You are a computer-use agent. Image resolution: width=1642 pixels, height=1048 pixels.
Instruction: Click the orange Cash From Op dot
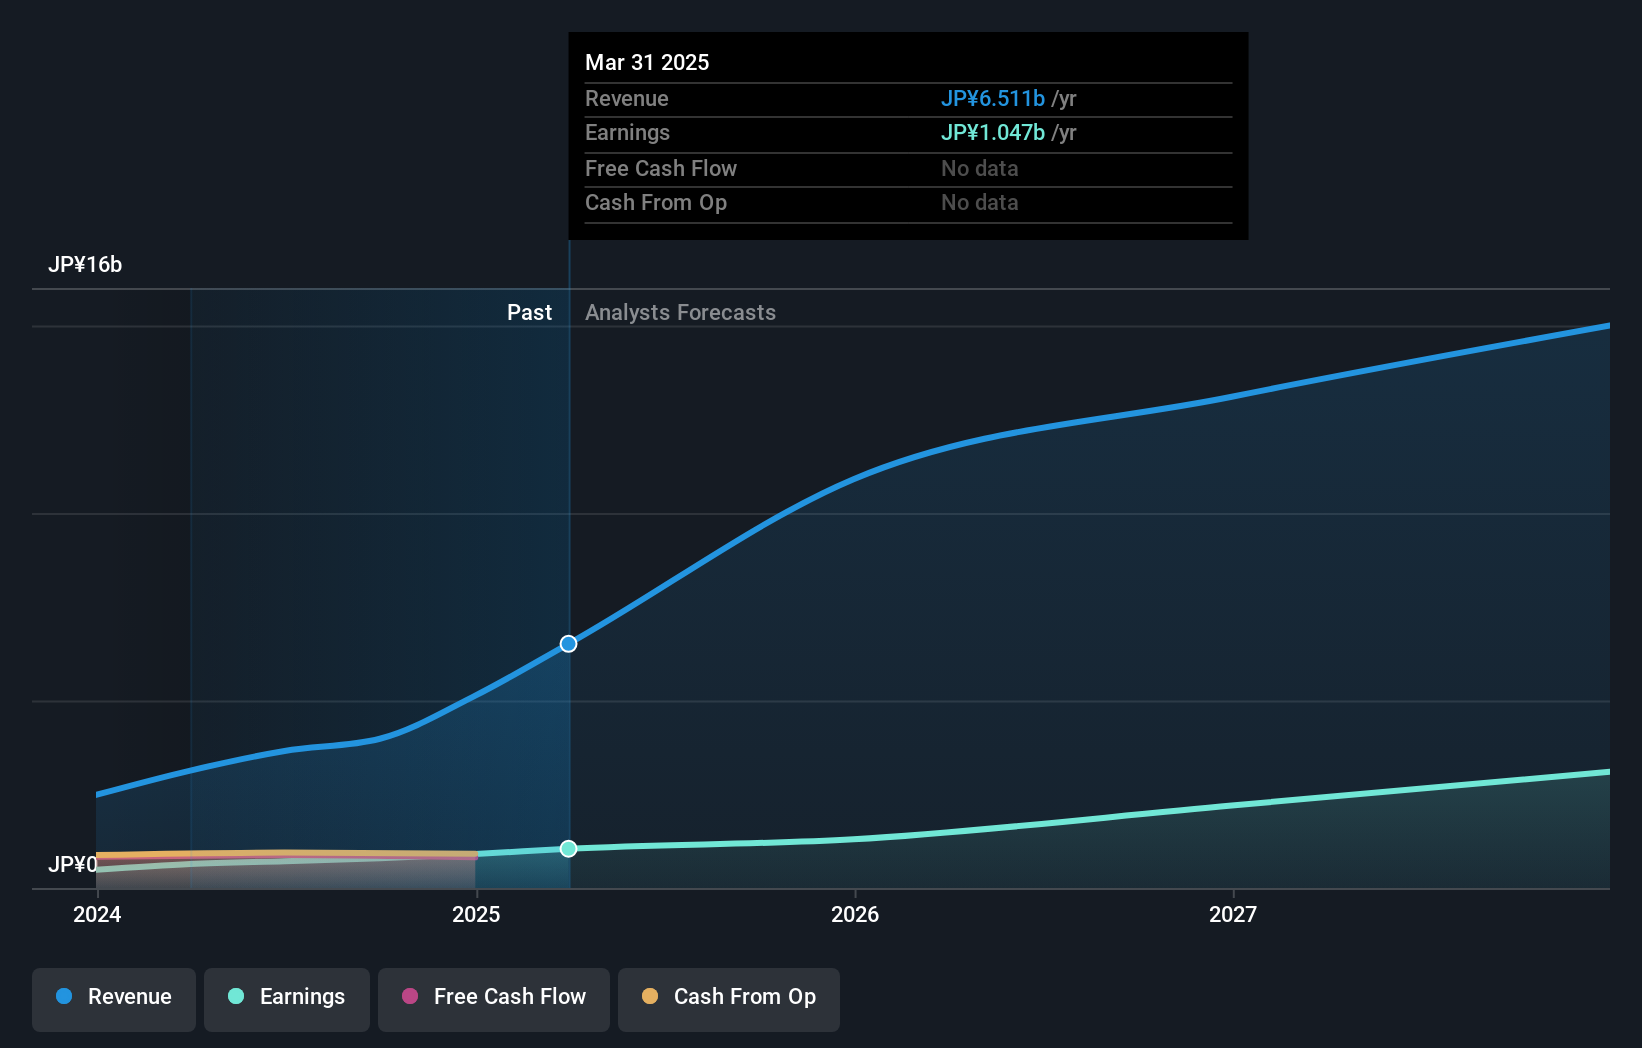coord(650,996)
